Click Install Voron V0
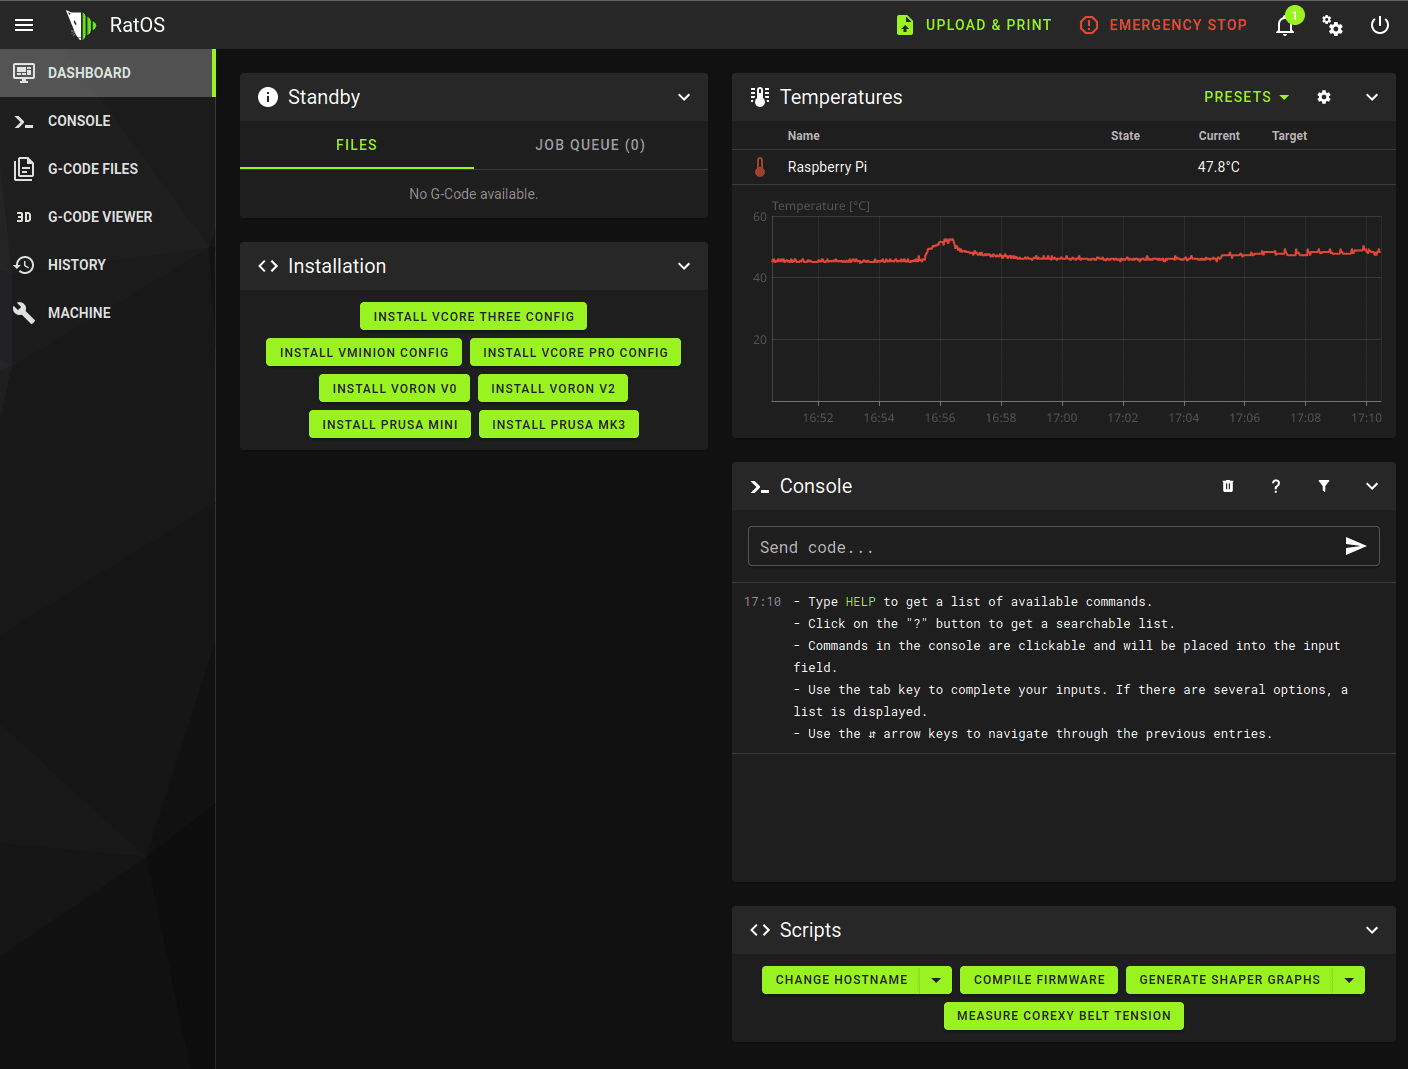The image size is (1408, 1069). point(394,388)
